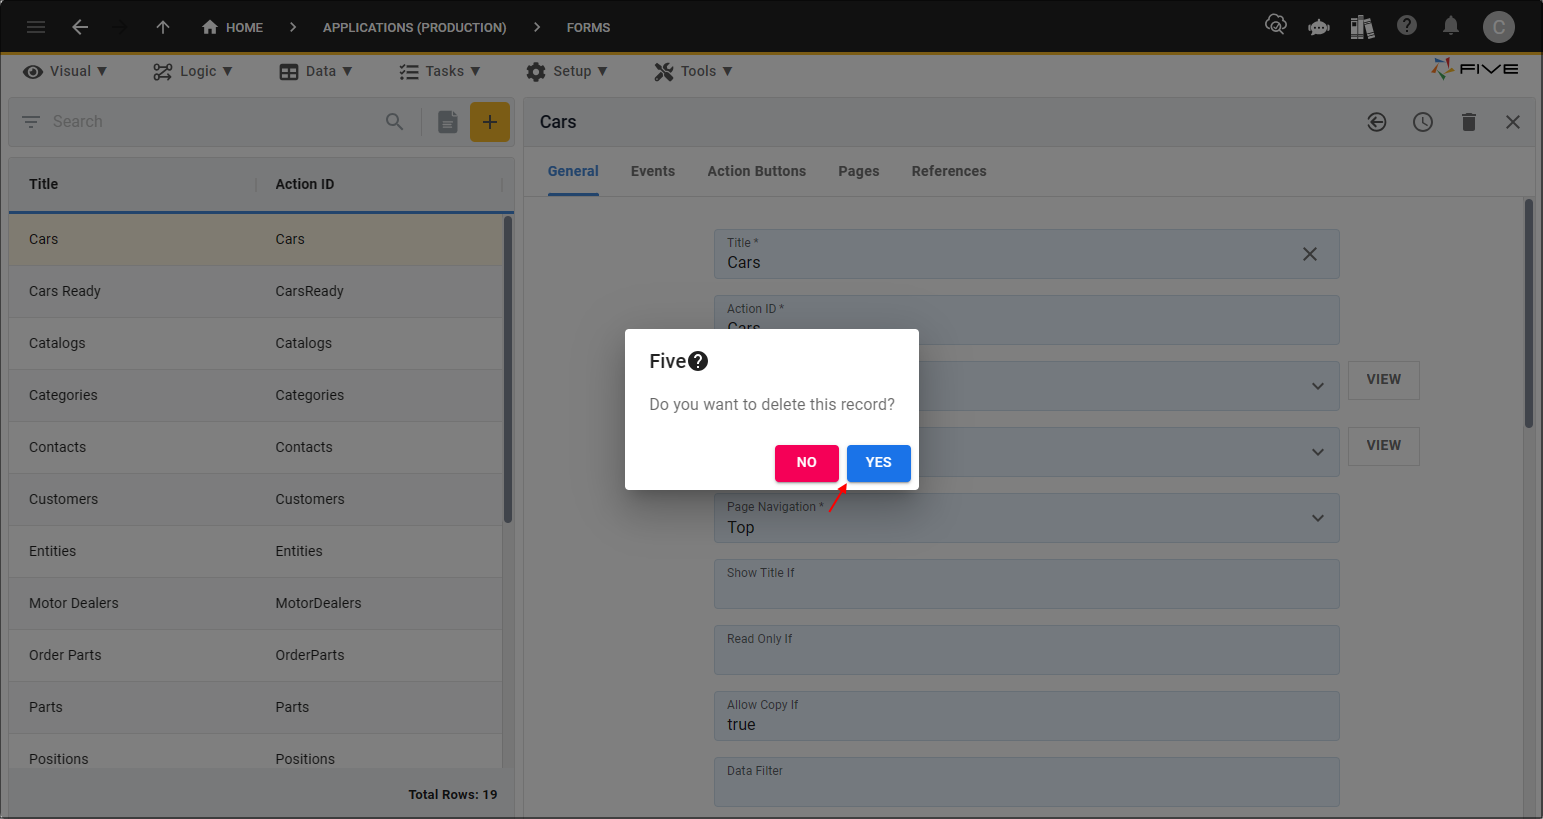Switch to the General tab

coord(573,171)
